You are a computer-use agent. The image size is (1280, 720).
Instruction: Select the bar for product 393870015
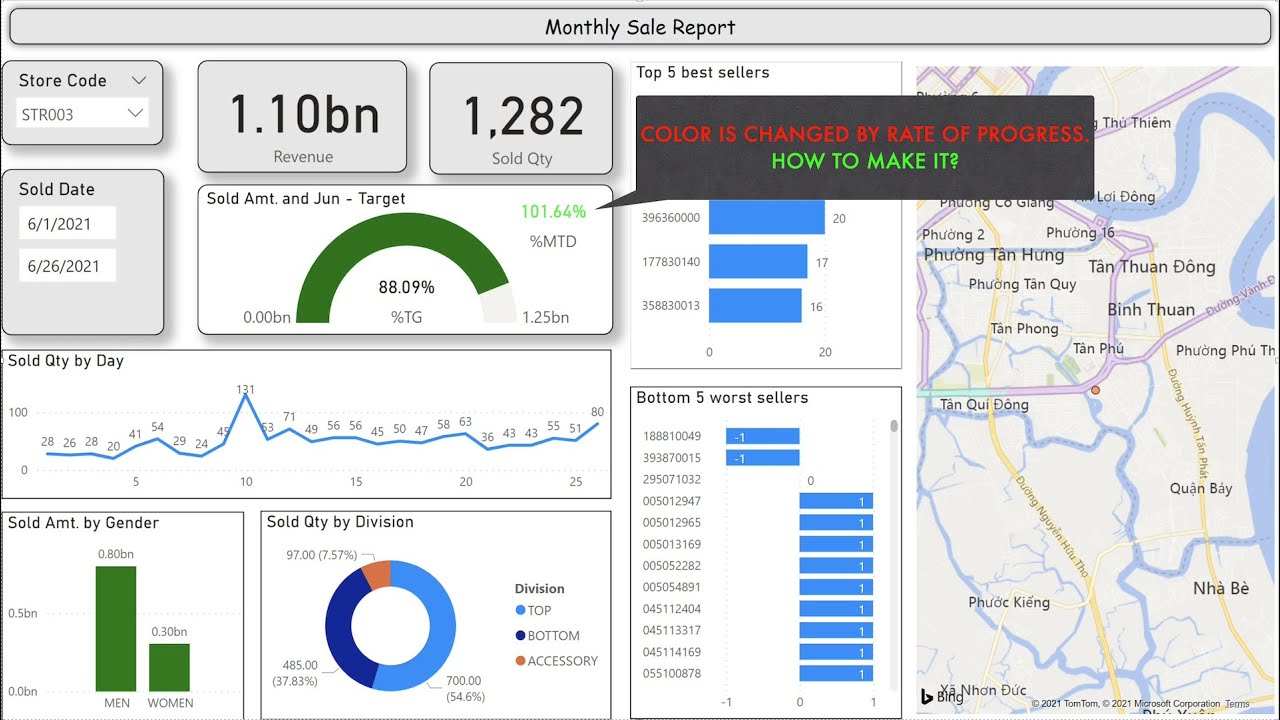point(763,458)
